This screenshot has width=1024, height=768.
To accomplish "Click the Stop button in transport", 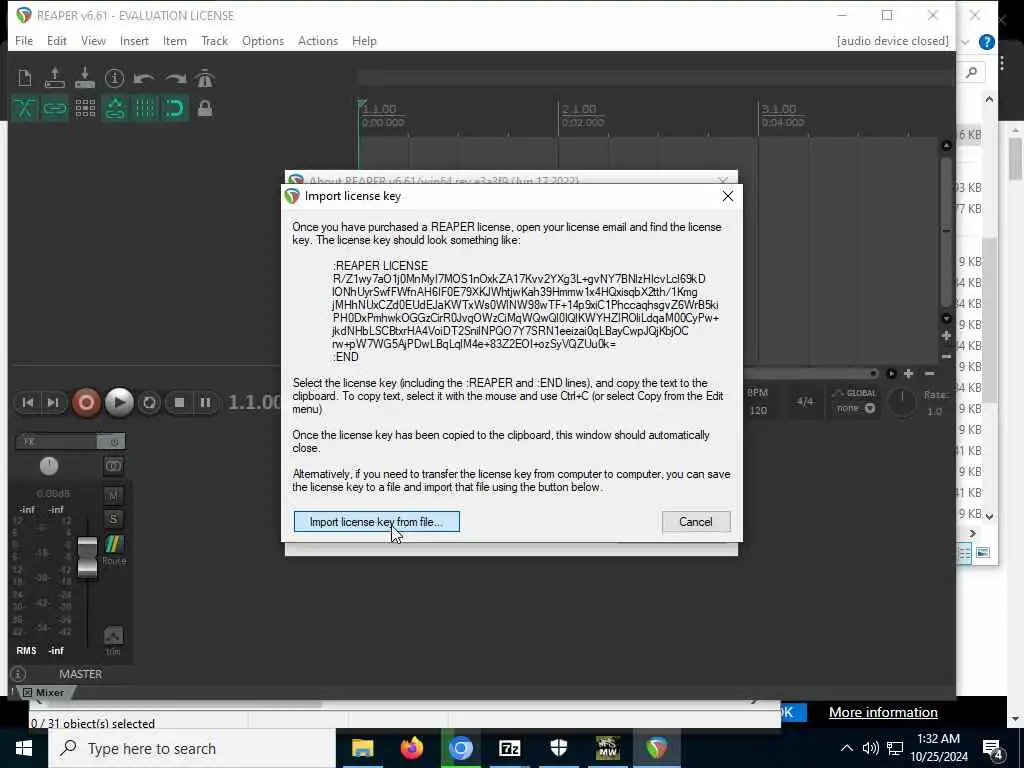I will pos(180,402).
